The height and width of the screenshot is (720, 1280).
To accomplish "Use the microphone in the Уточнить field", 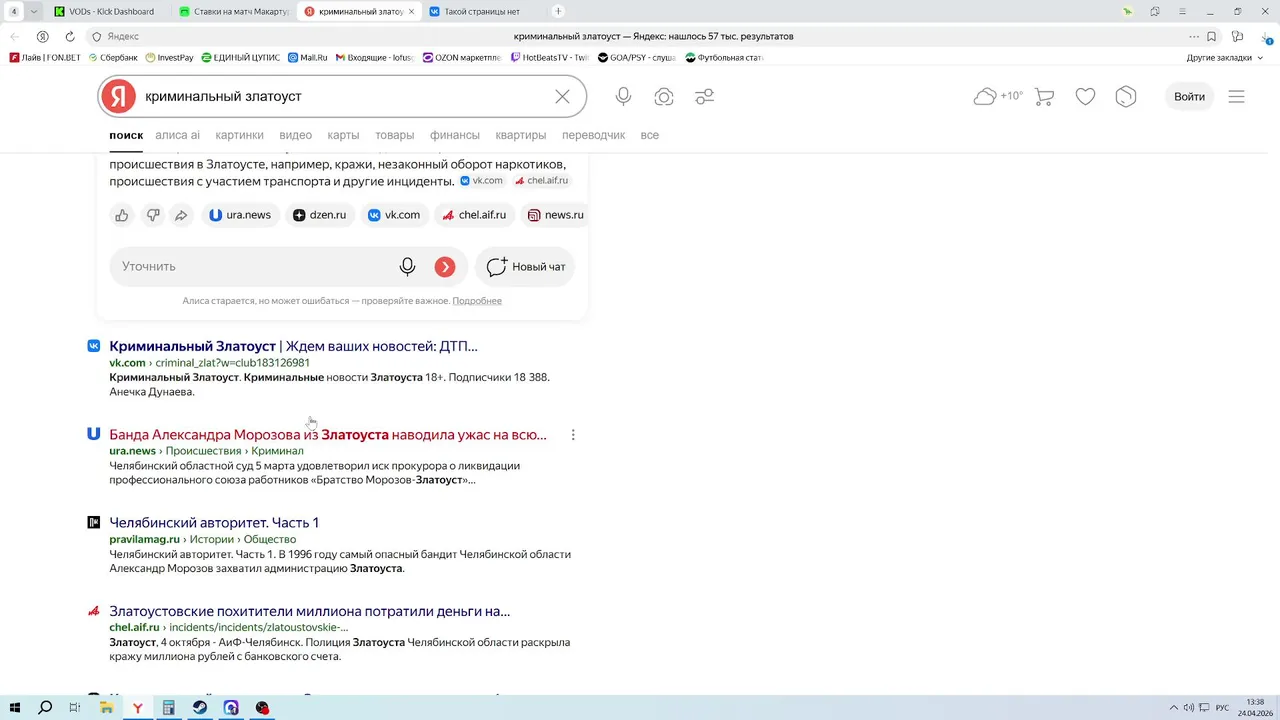I will coord(407,267).
